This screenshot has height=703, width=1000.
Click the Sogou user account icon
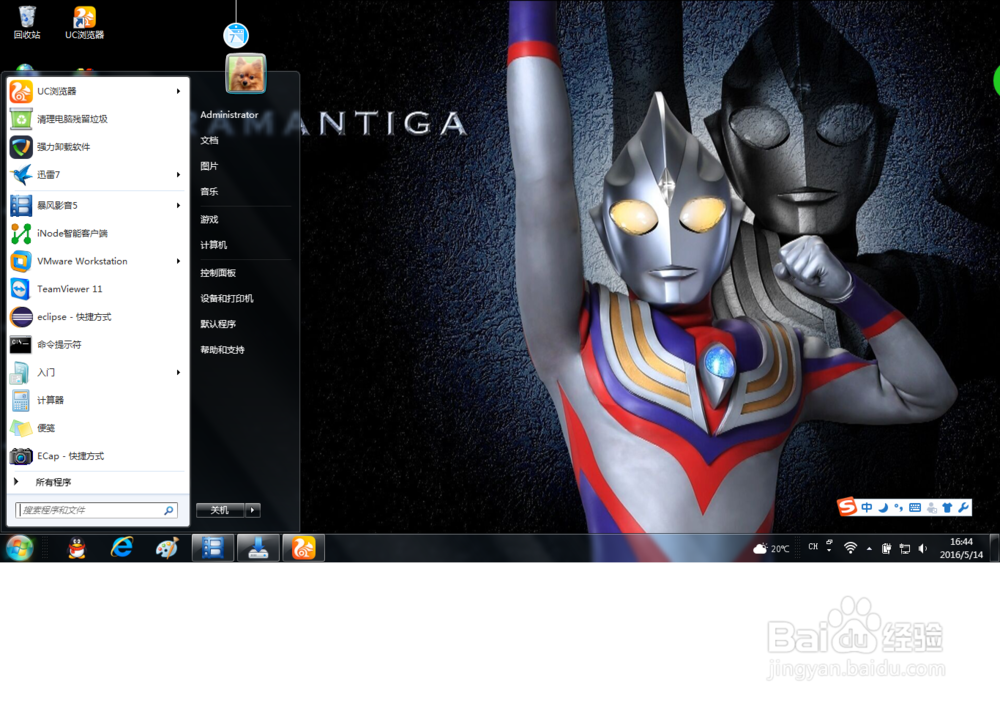click(932, 508)
